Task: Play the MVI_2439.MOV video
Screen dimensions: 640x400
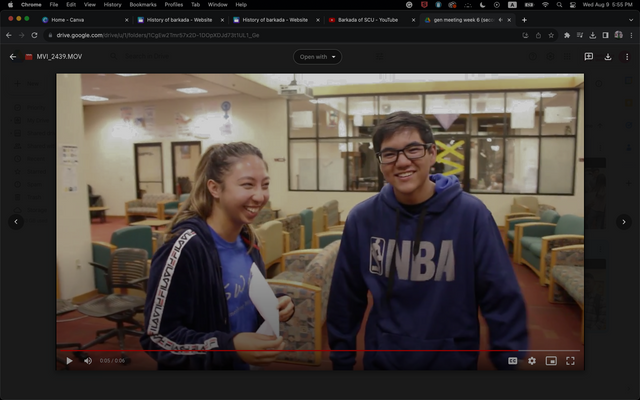Action: [69, 360]
